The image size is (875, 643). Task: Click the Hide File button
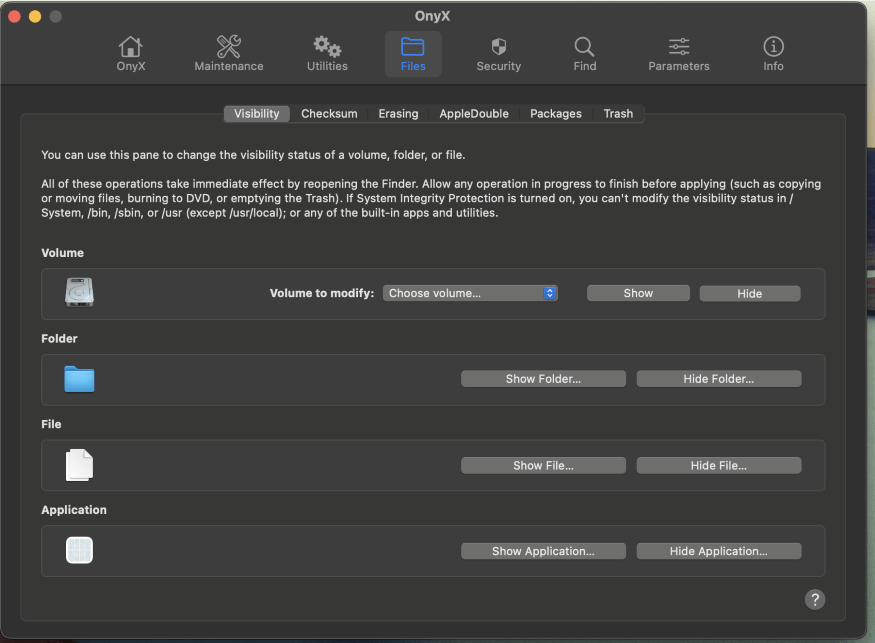click(718, 464)
